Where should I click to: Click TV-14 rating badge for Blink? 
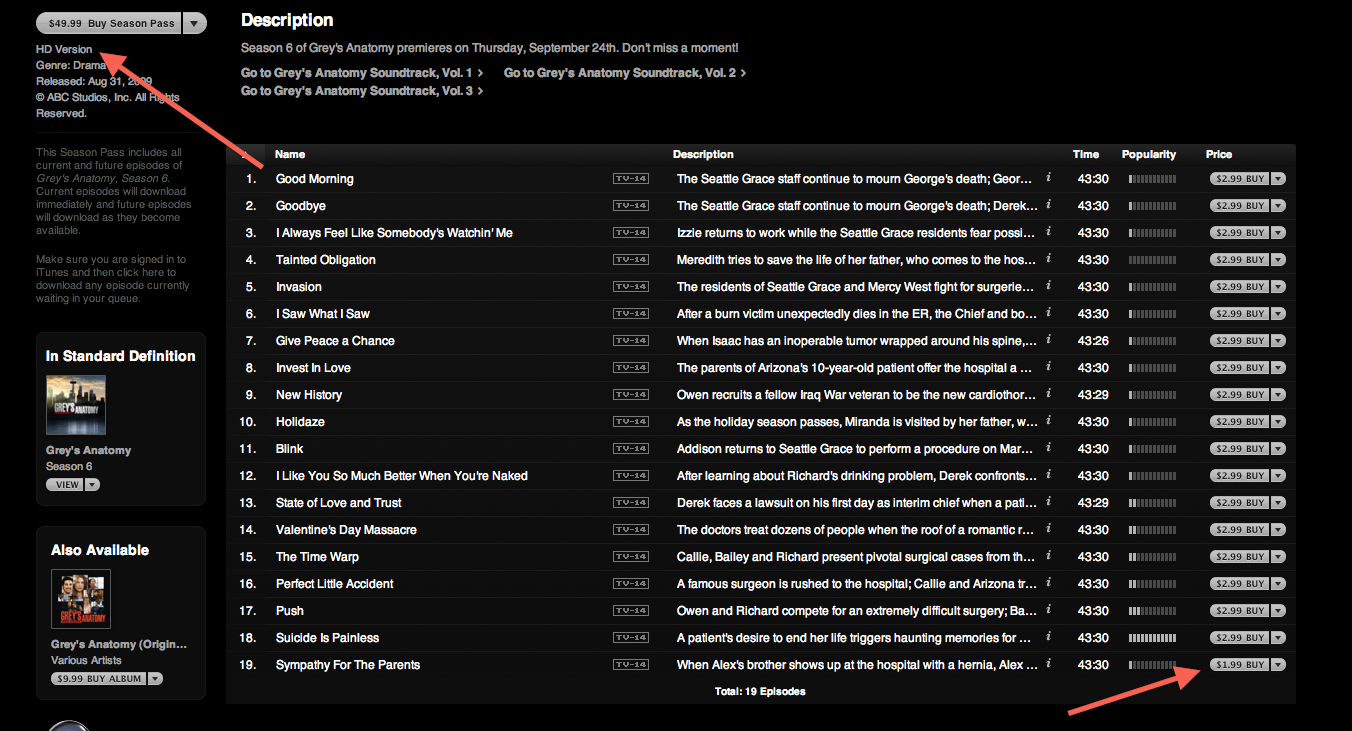pyautogui.click(x=631, y=449)
